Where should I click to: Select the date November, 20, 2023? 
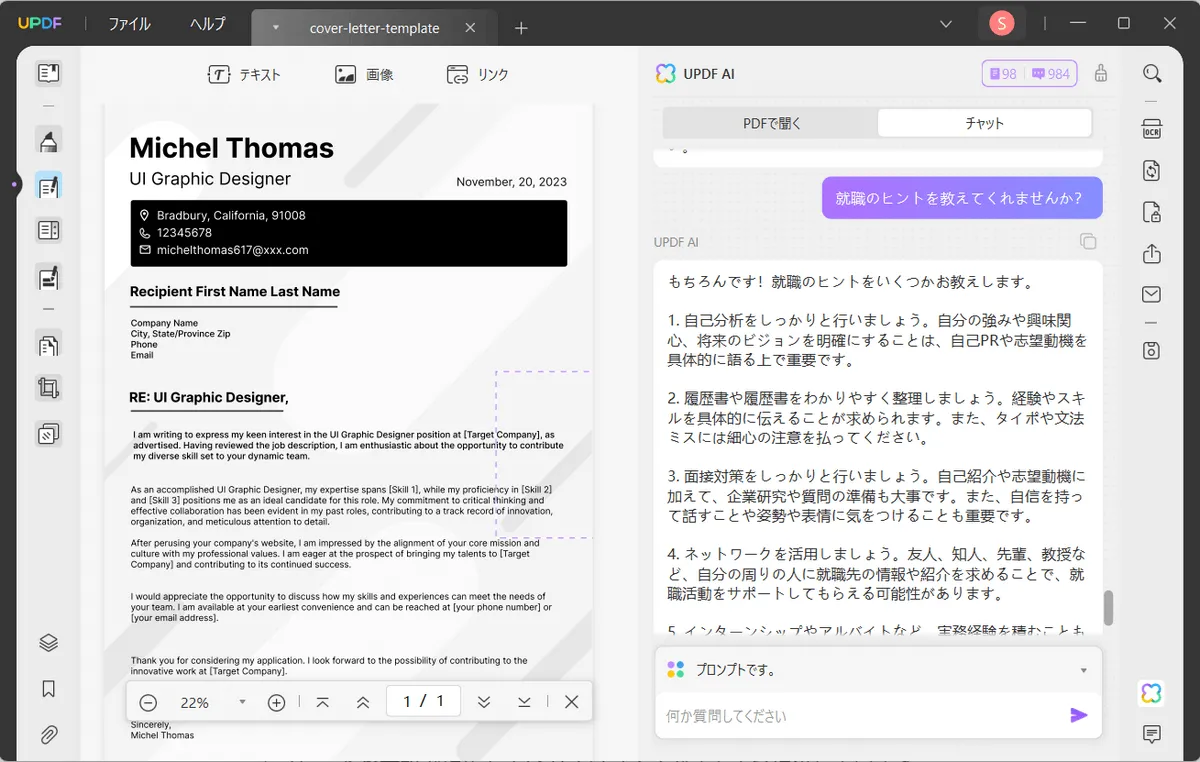coord(512,182)
